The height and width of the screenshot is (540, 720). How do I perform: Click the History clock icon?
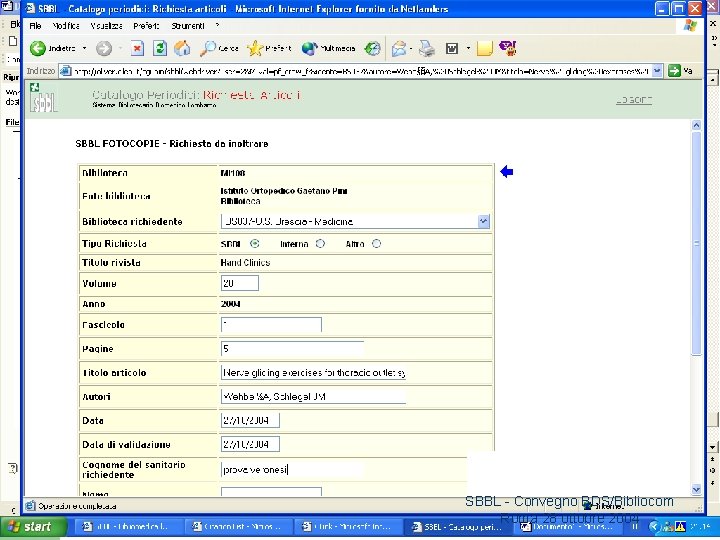coord(372,48)
